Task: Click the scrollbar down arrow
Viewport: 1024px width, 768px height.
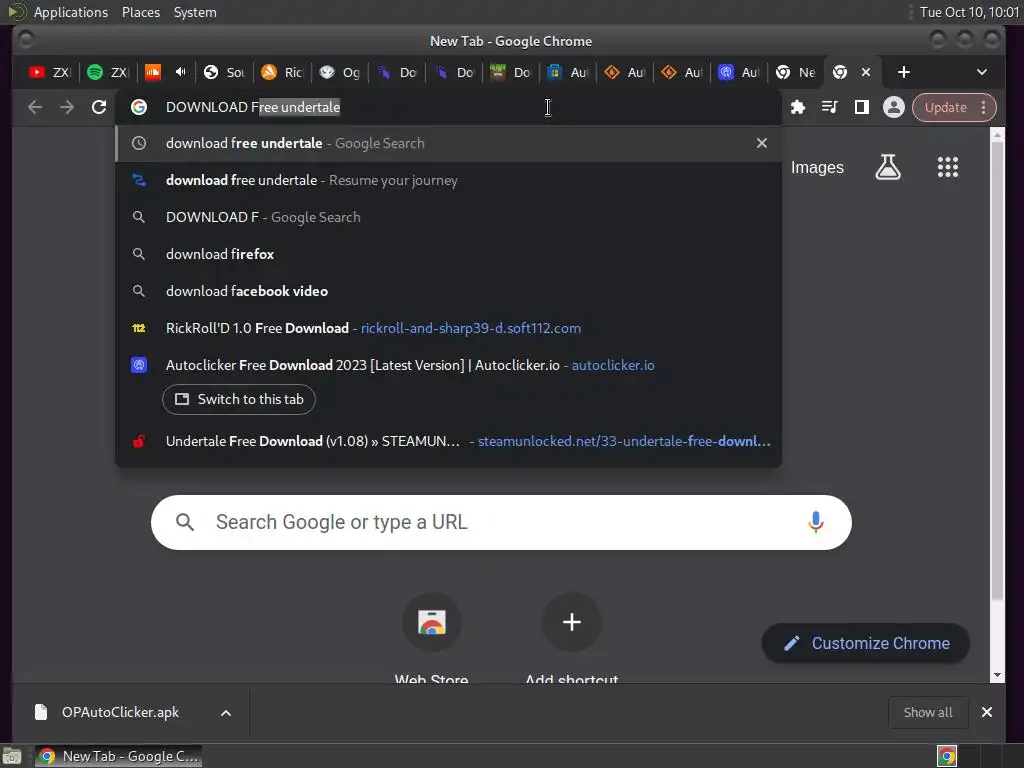Action: 997,675
